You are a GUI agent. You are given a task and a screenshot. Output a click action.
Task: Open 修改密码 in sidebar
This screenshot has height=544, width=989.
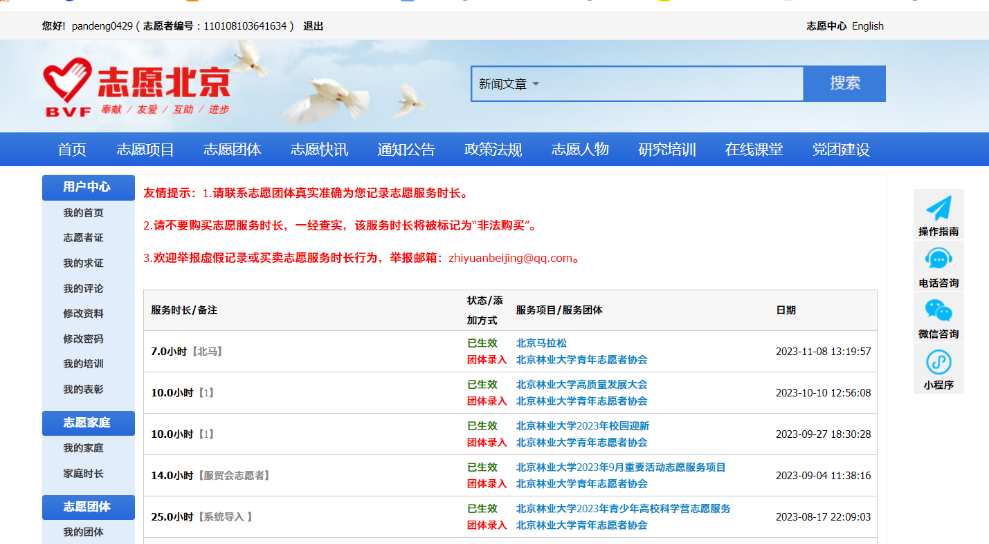click(x=83, y=339)
